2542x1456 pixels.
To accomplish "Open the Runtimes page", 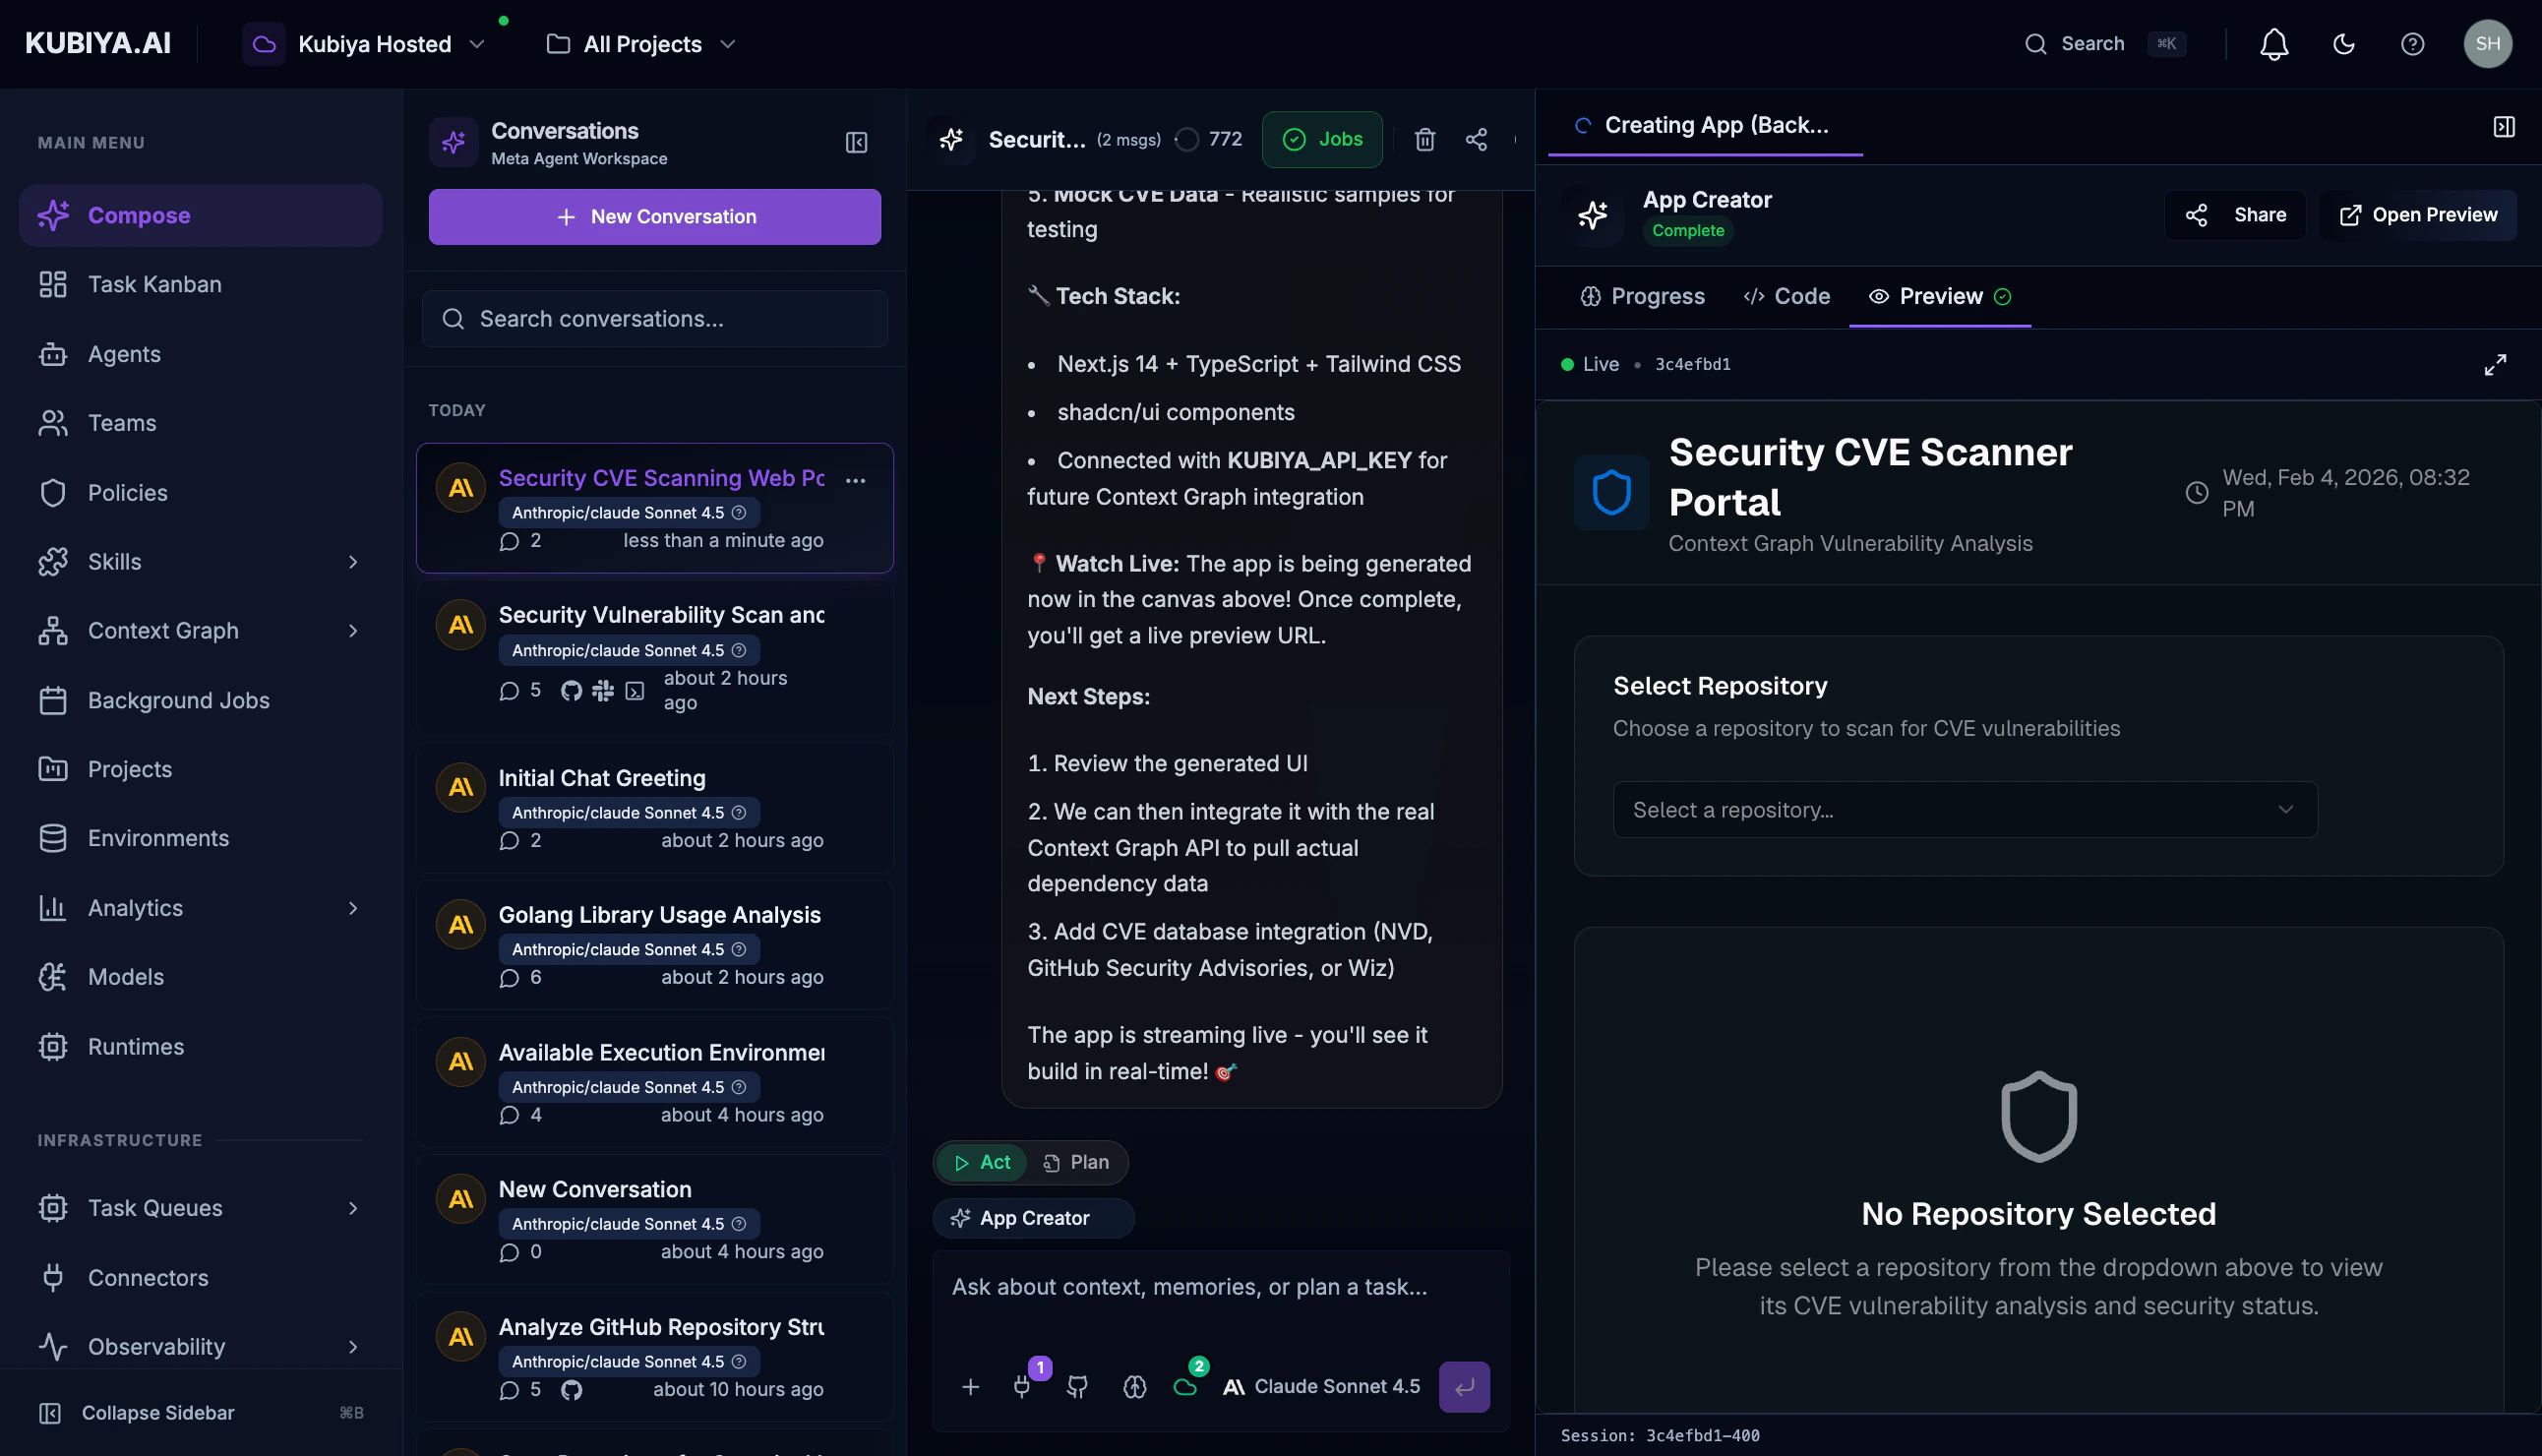I will click(x=200, y=1046).
